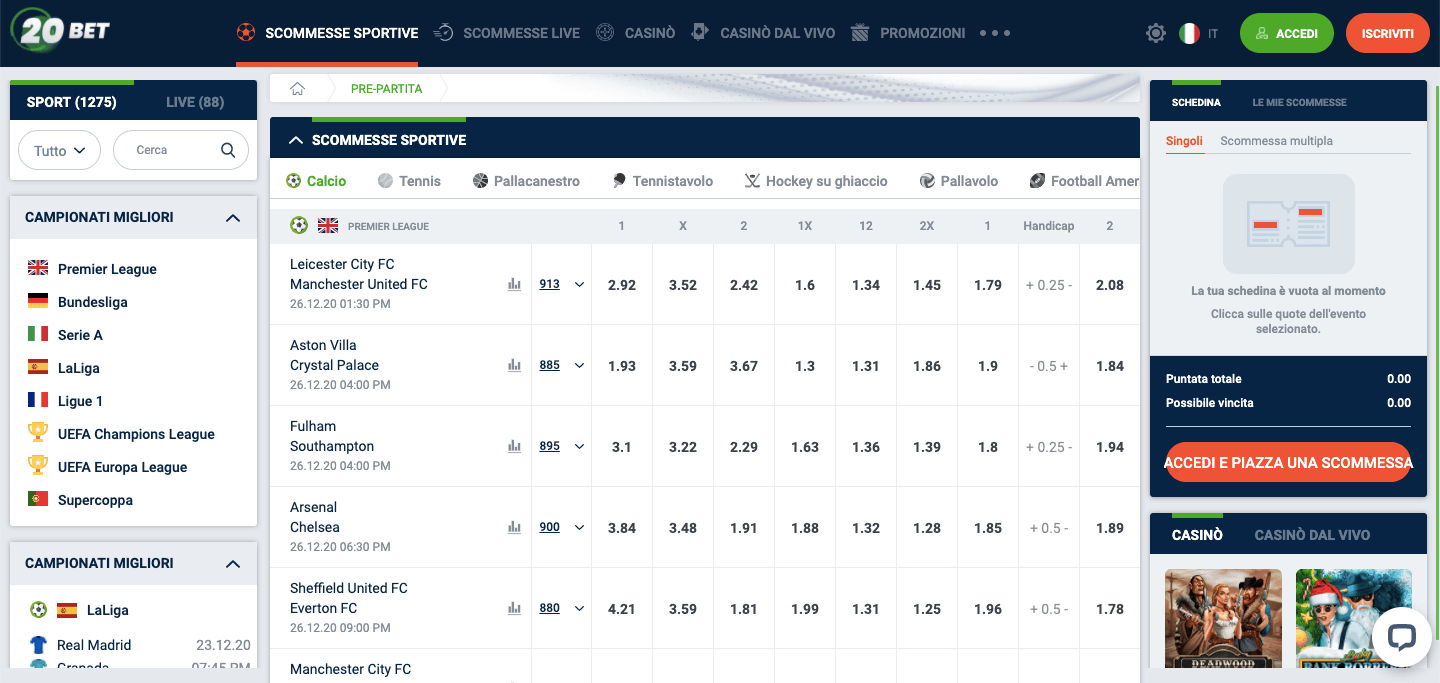The height and width of the screenshot is (683, 1440).
Task: Open the UEFA Europa League link
Action: coord(122,467)
